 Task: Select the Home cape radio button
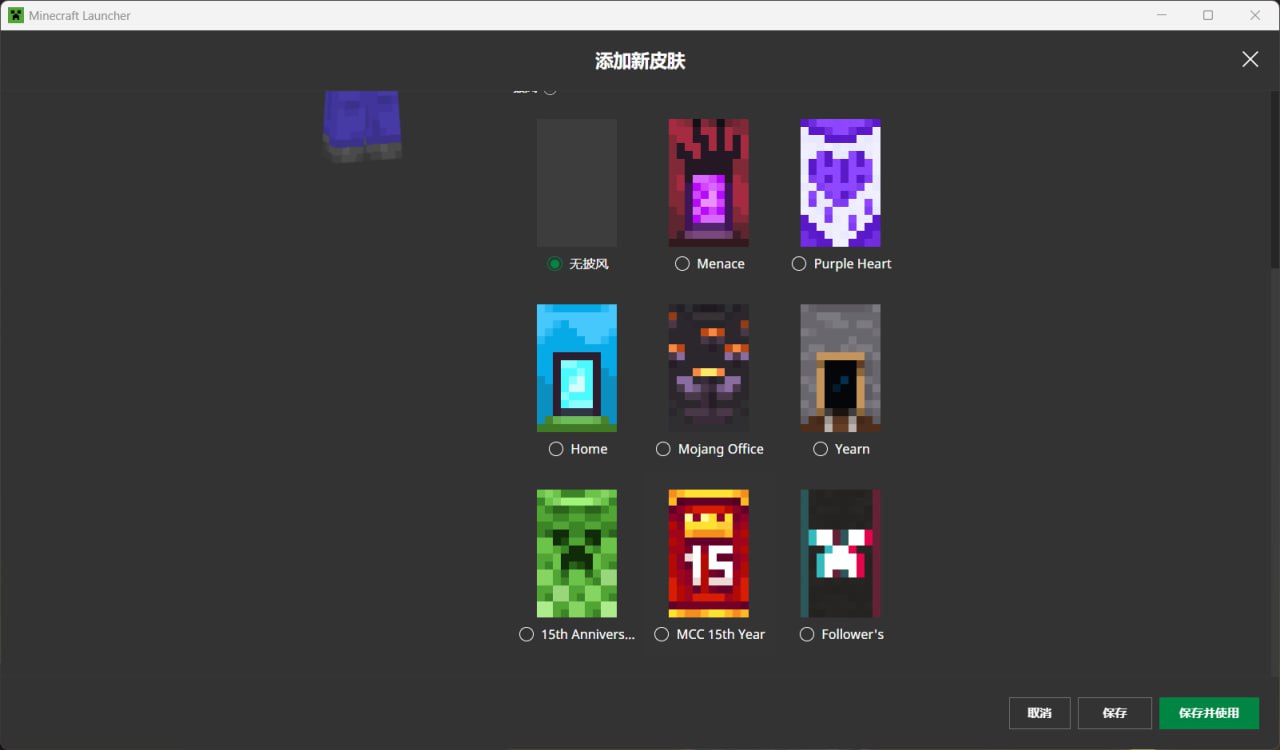556,449
